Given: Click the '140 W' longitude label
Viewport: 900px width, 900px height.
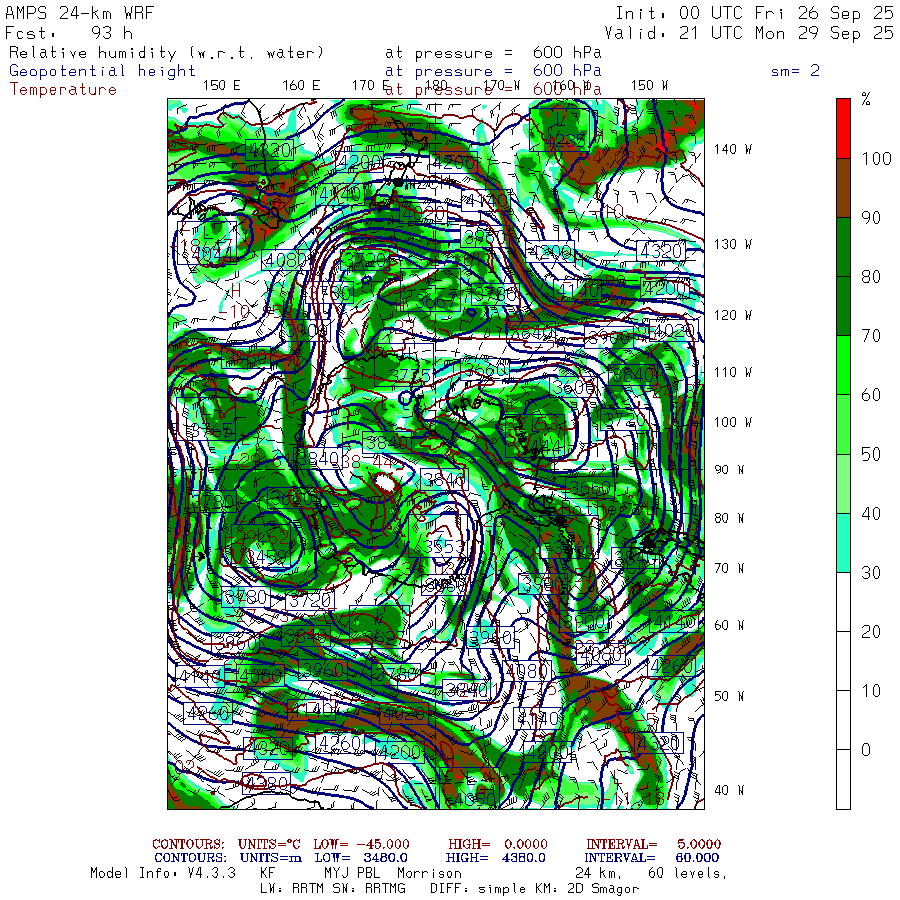Looking at the screenshot, I should point(732,149).
